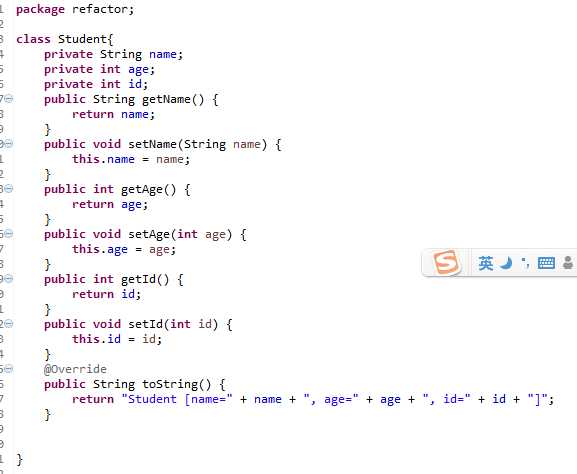The width and height of the screenshot is (577, 474).
Task: Click the user avatar icon in IME bar
Action: coord(568,263)
